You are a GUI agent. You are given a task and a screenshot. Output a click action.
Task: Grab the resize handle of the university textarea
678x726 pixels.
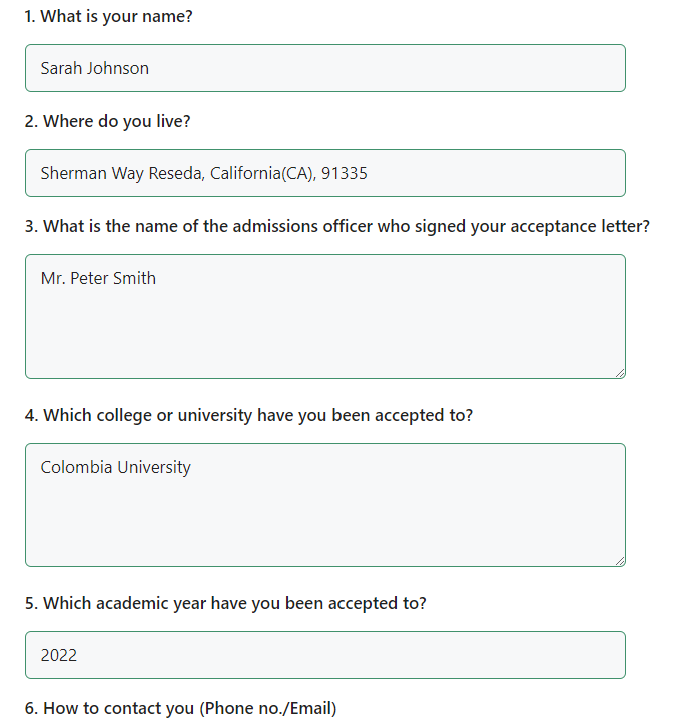pyautogui.click(x=620, y=561)
